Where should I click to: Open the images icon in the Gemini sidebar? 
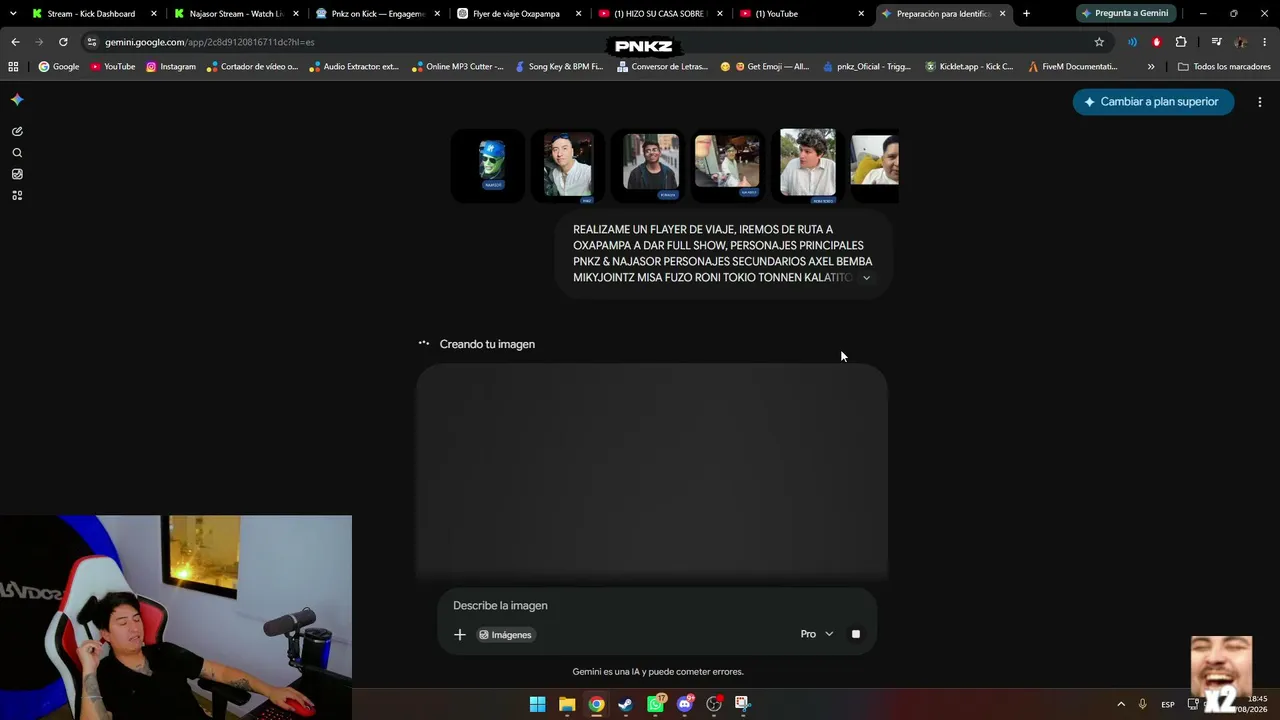17,174
